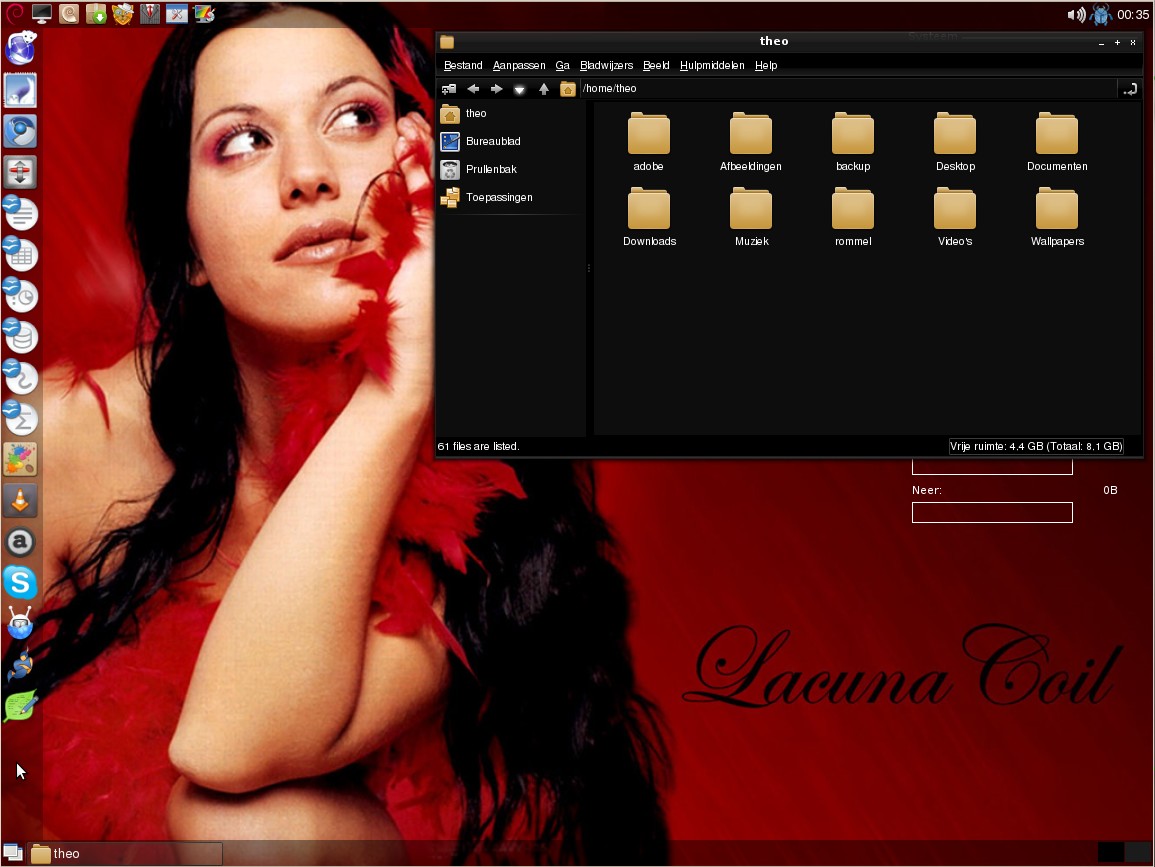Open the Bladwijzers menu
Screen dimensions: 1155x867
(606, 66)
